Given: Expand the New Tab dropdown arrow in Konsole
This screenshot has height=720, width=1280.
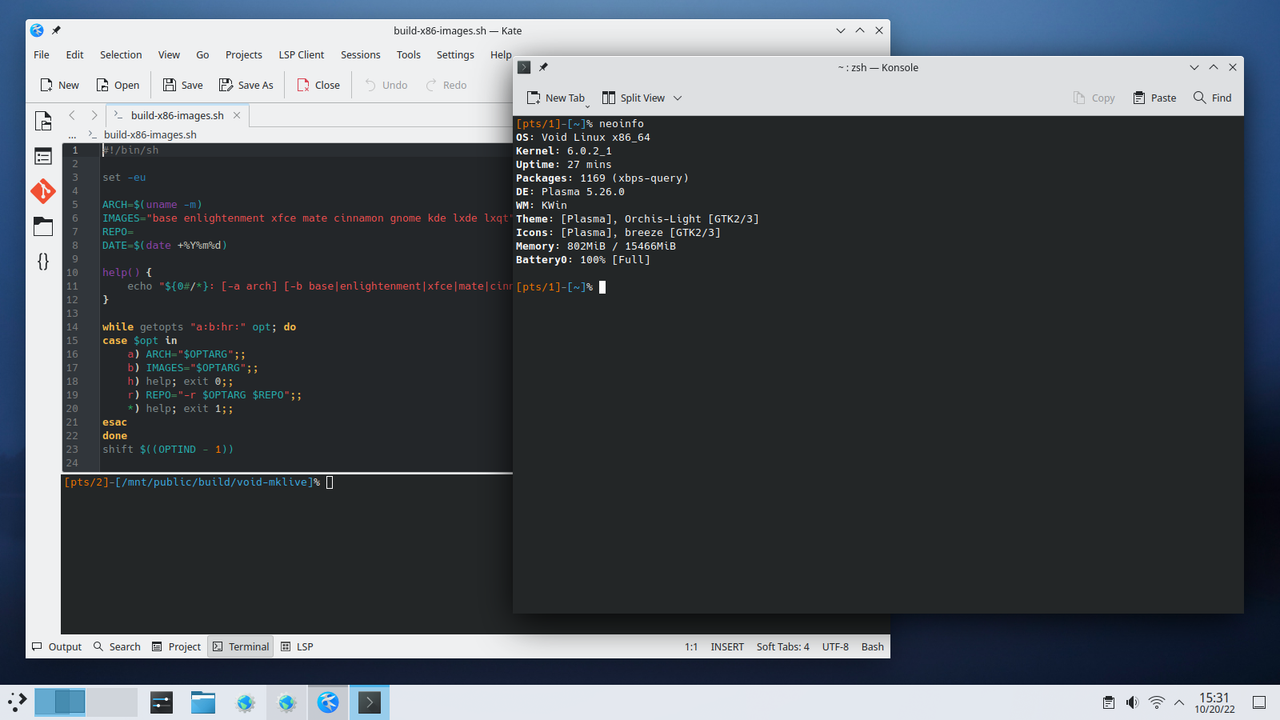Looking at the screenshot, I should click(588, 104).
